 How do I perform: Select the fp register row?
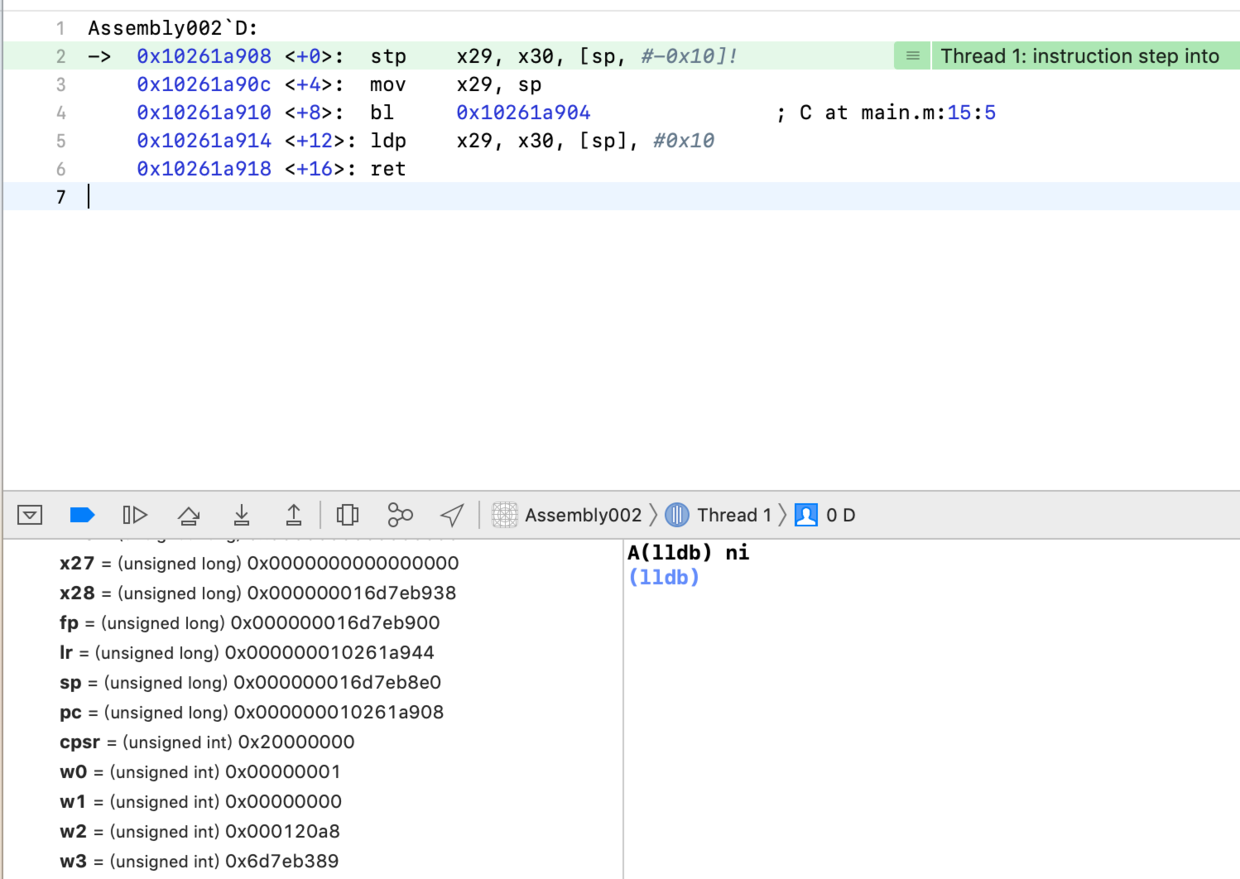click(249, 623)
